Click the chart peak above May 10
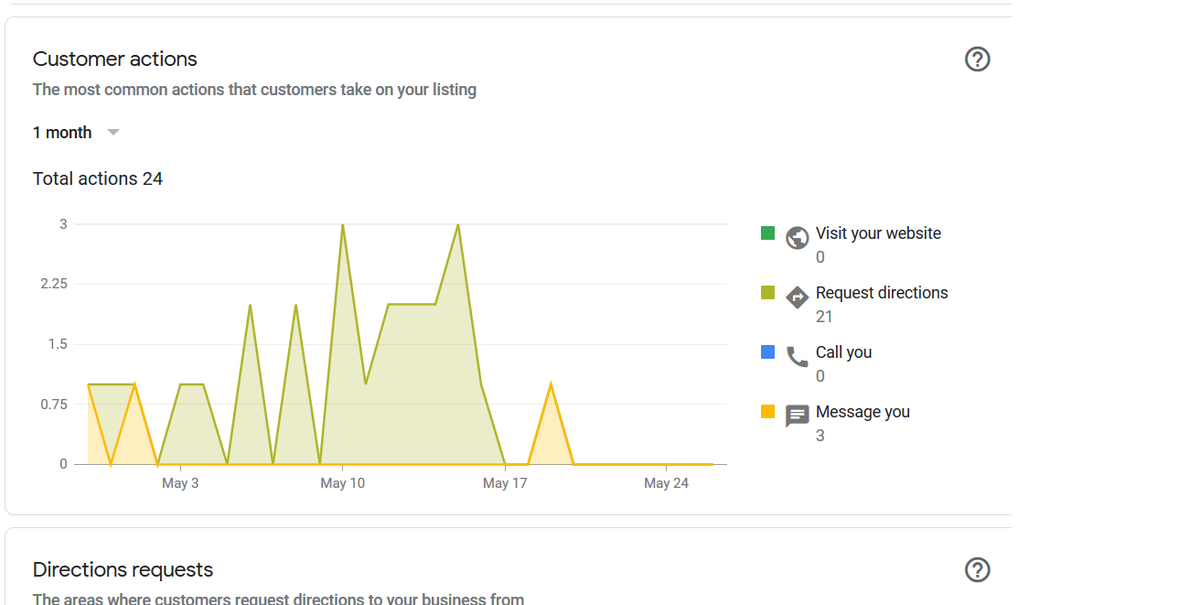Viewport: 1200px width, 605px height. point(343,226)
